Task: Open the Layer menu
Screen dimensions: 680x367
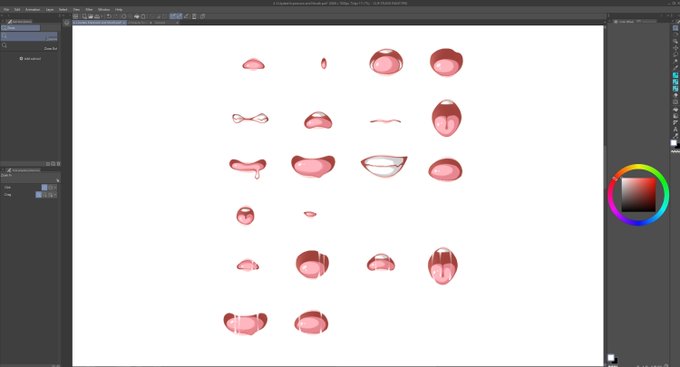Action: (x=50, y=10)
